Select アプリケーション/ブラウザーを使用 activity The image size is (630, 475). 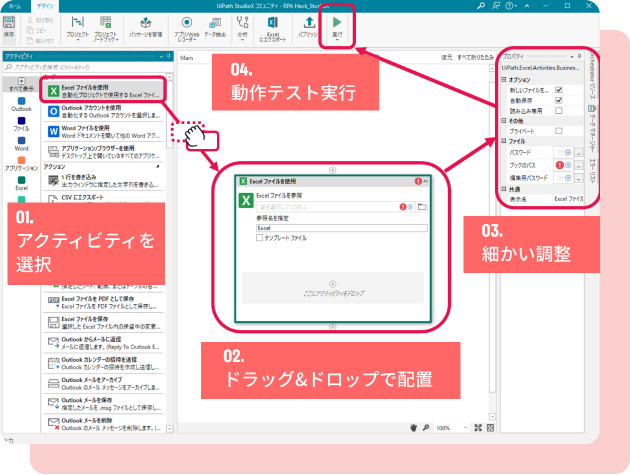[103, 152]
